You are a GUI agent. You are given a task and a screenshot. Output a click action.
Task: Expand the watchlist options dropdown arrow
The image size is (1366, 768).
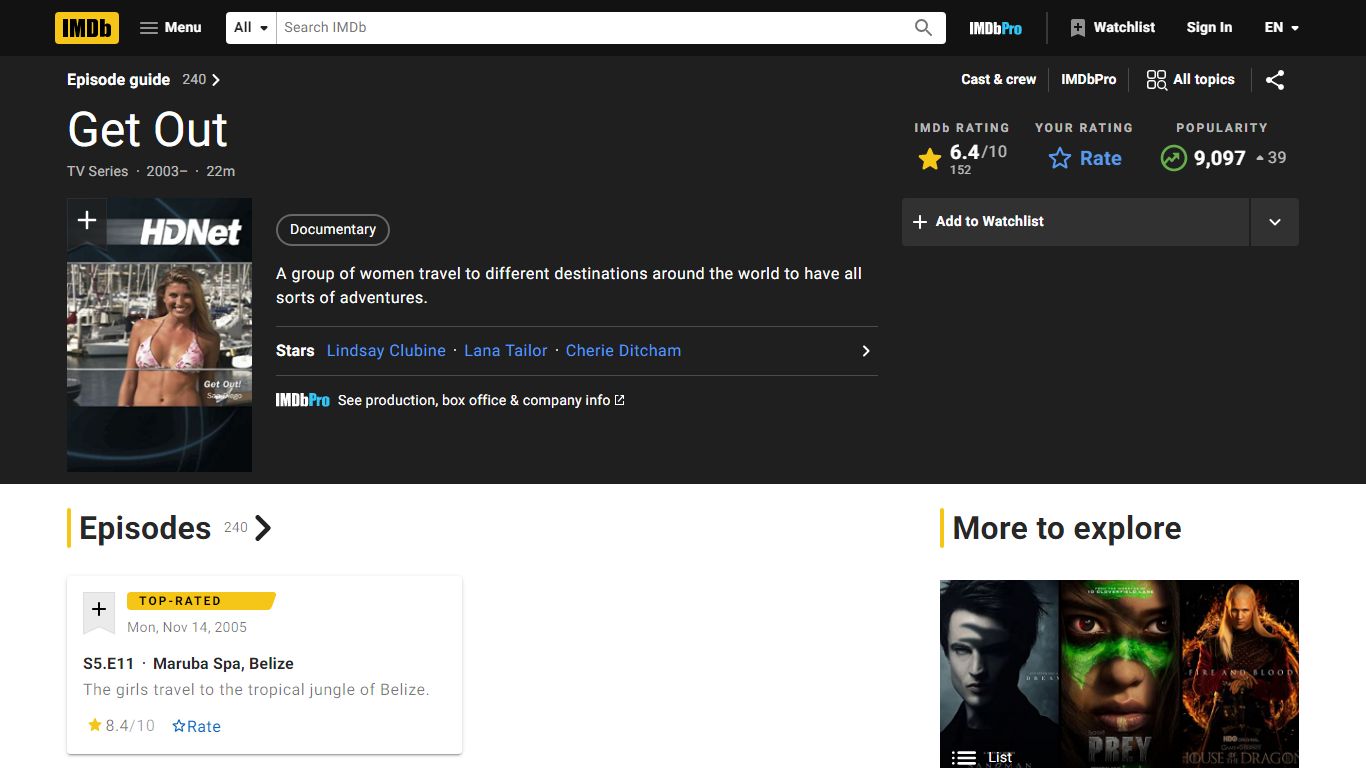pos(1275,222)
